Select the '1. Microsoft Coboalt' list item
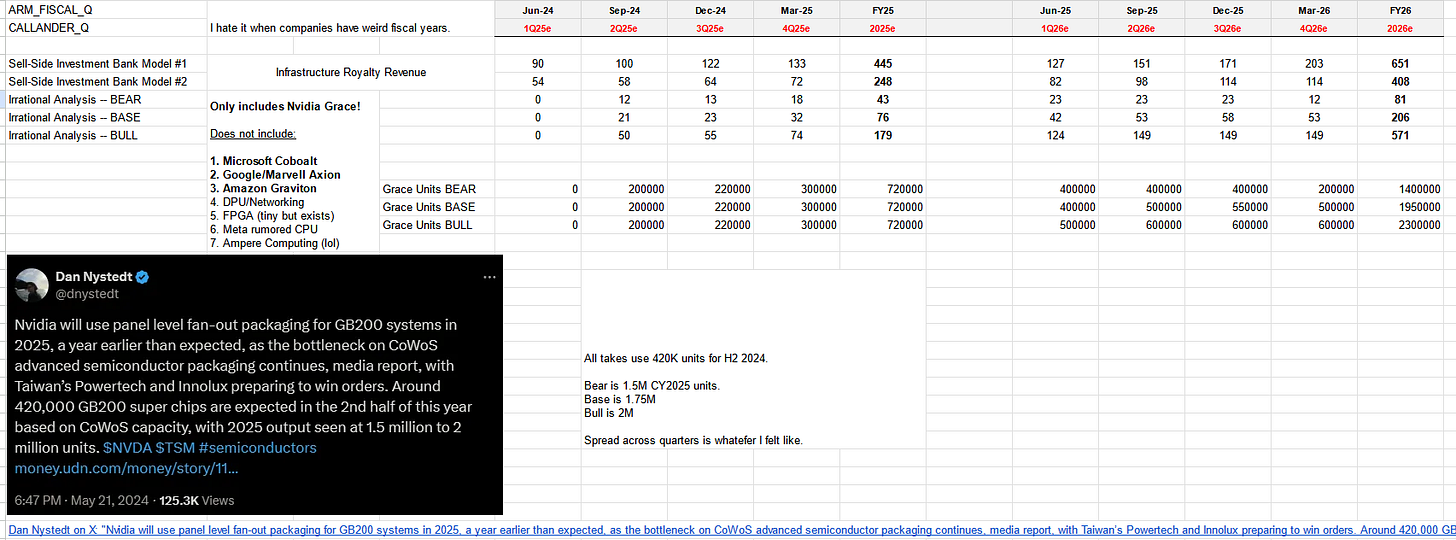This screenshot has width=1456, height=540. point(264,161)
